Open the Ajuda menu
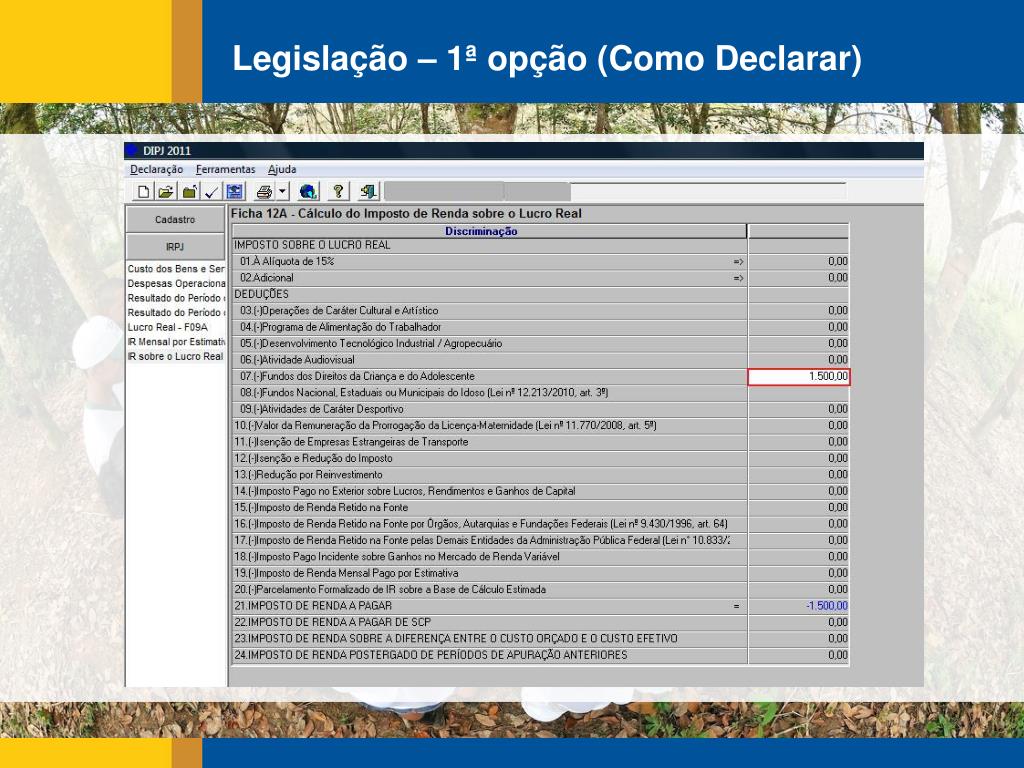 click(282, 169)
